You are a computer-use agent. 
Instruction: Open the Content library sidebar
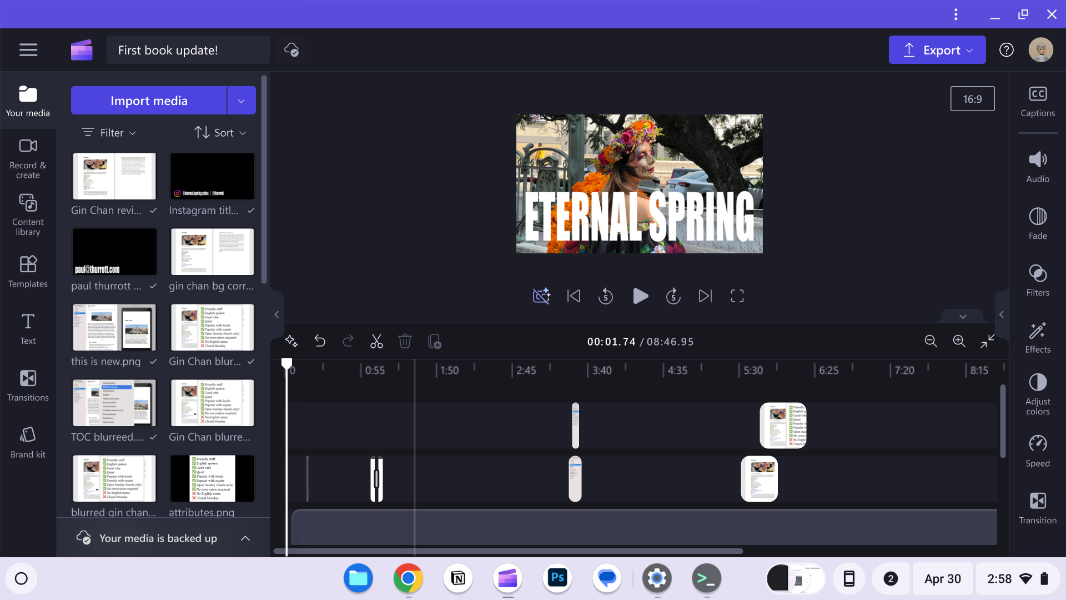[x=28, y=214]
